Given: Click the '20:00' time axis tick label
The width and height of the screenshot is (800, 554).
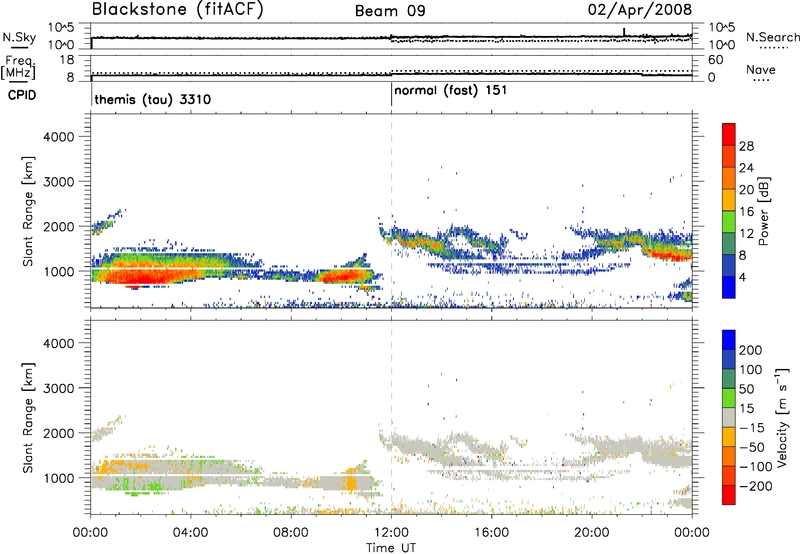Looking at the screenshot, I should (592, 533).
